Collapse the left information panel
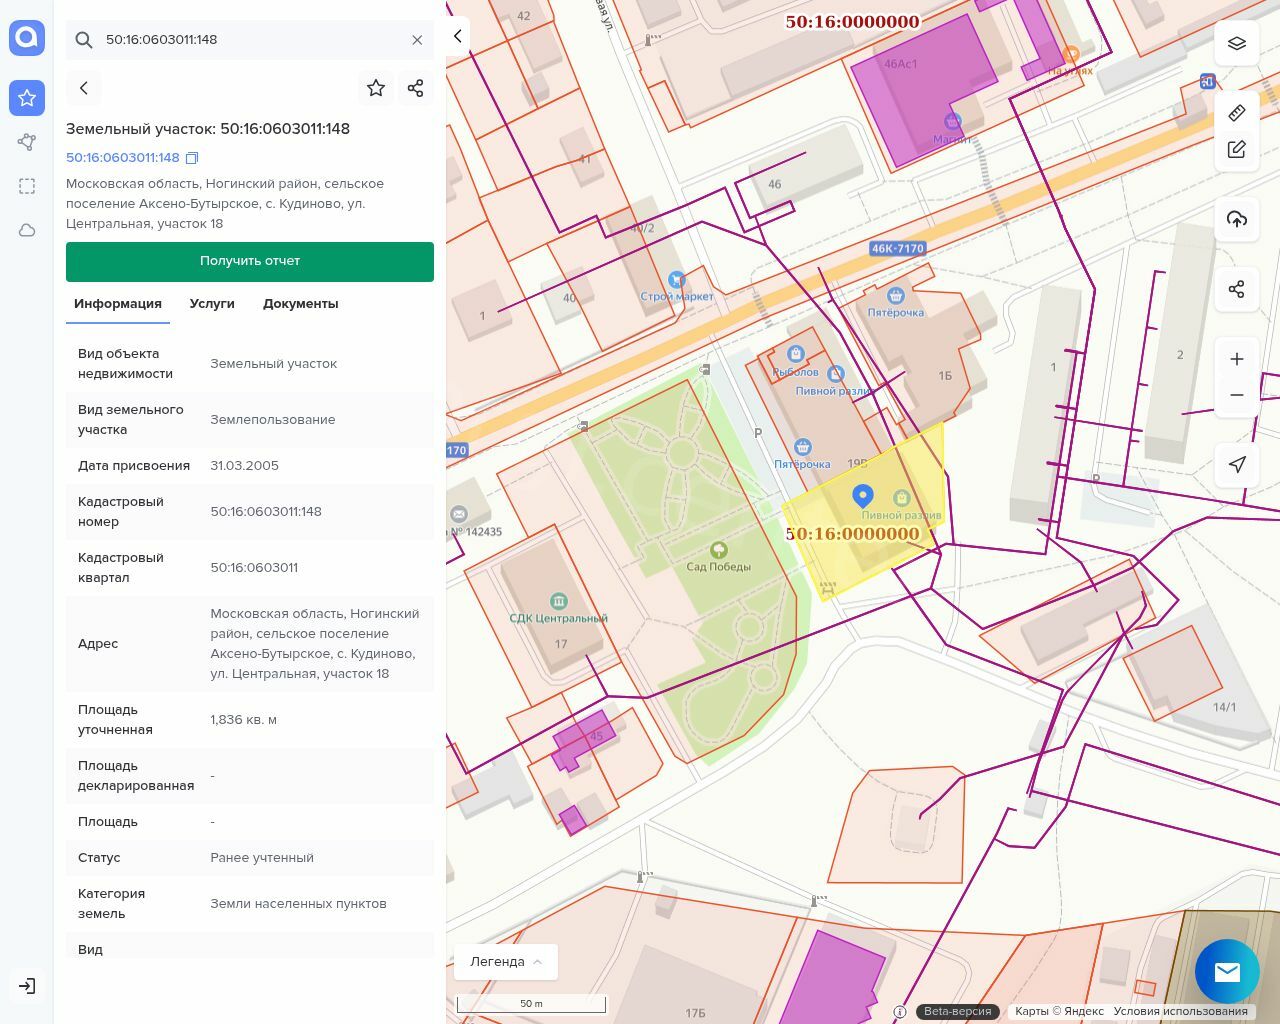 click(x=458, y=36)
